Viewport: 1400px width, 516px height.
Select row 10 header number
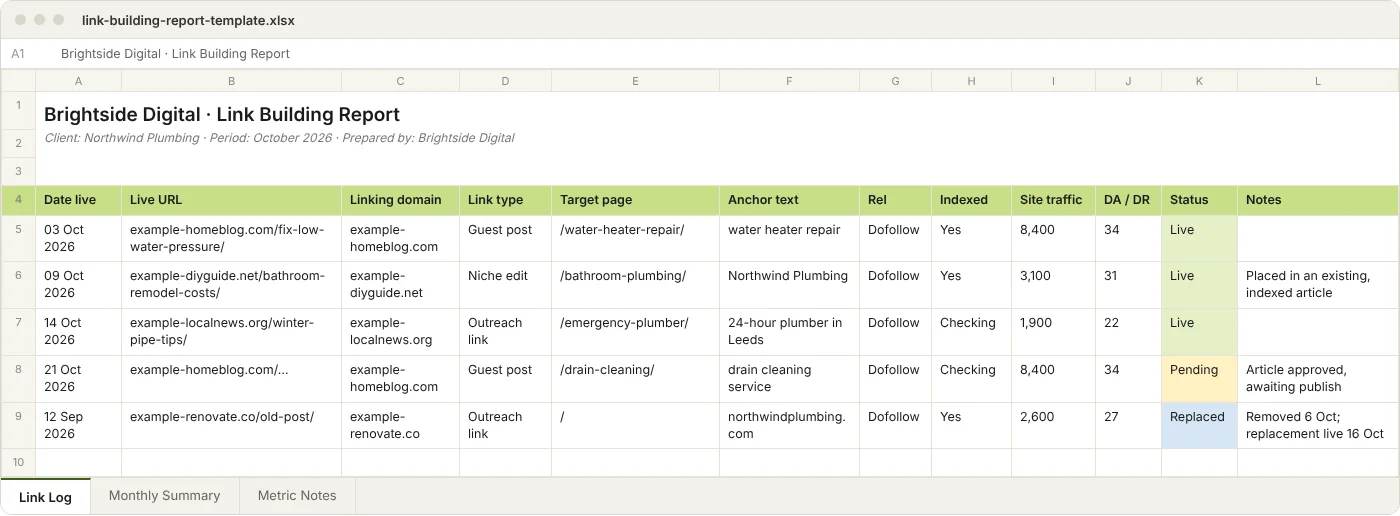pos(18,462)
